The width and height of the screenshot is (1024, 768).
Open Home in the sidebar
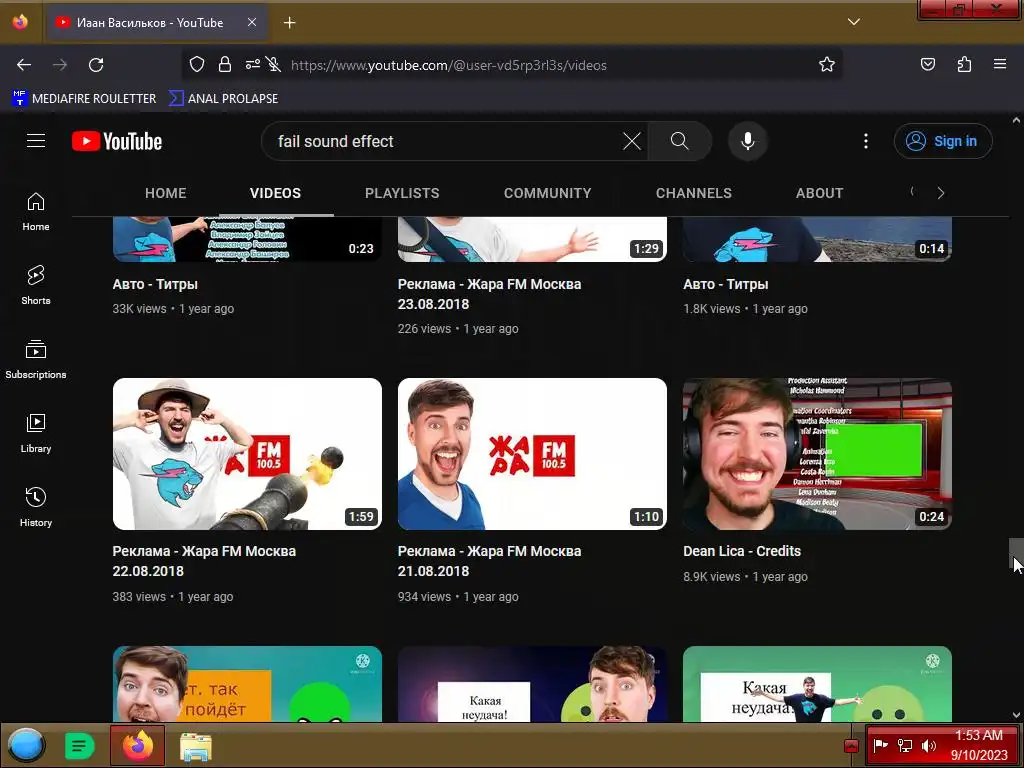(x=36, y=212)
